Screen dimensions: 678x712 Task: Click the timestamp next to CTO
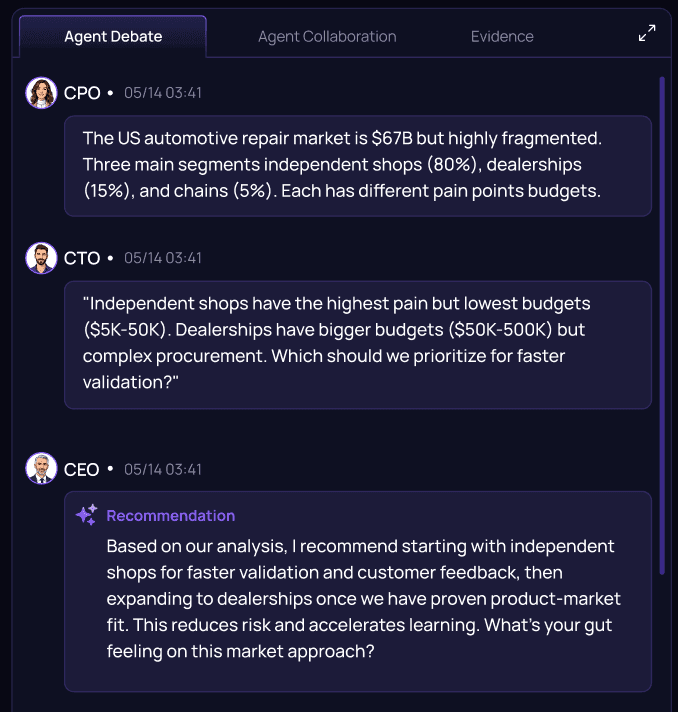pos(163,258)
